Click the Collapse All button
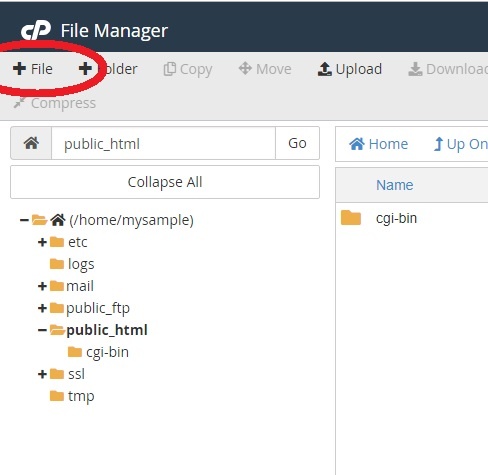488x475 pixels. tap(165, 182)
